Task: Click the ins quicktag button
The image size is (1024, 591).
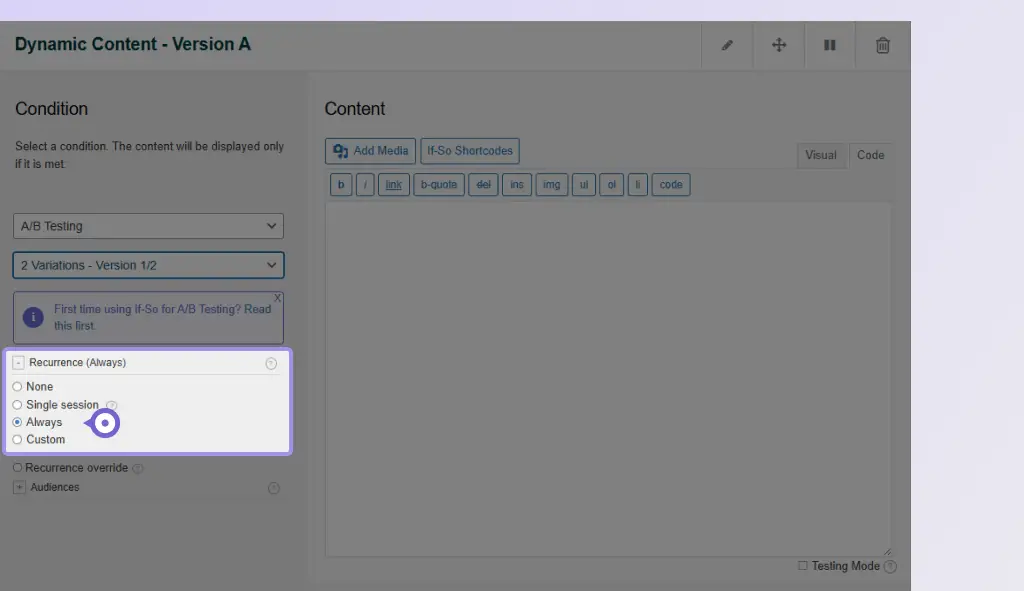Action: (517, 185)
